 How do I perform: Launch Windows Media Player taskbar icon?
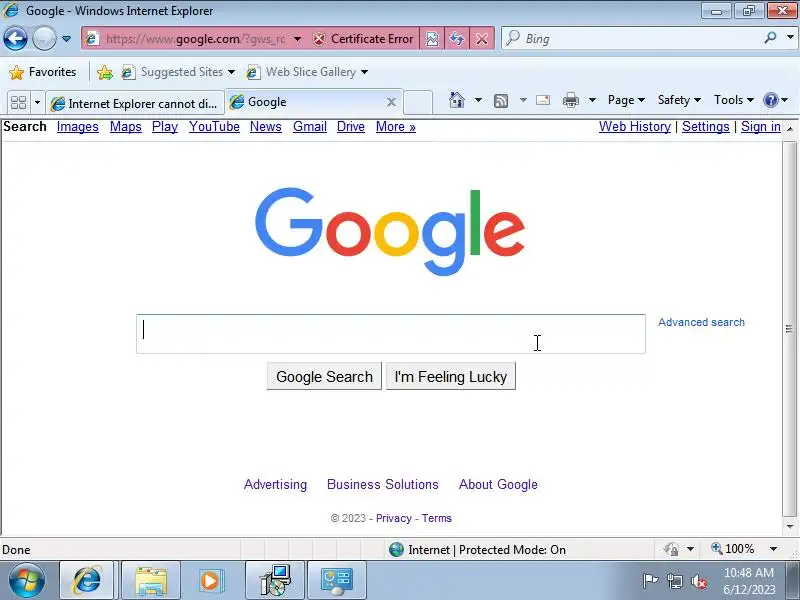click(210, 581)
